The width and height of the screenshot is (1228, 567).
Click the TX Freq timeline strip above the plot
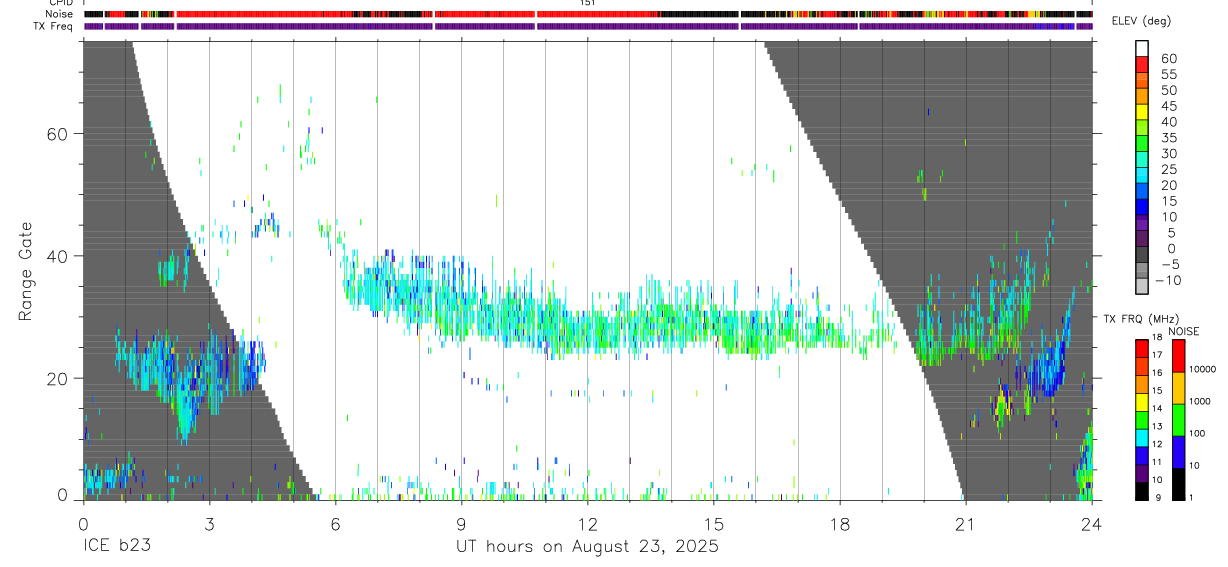[588, 26]
